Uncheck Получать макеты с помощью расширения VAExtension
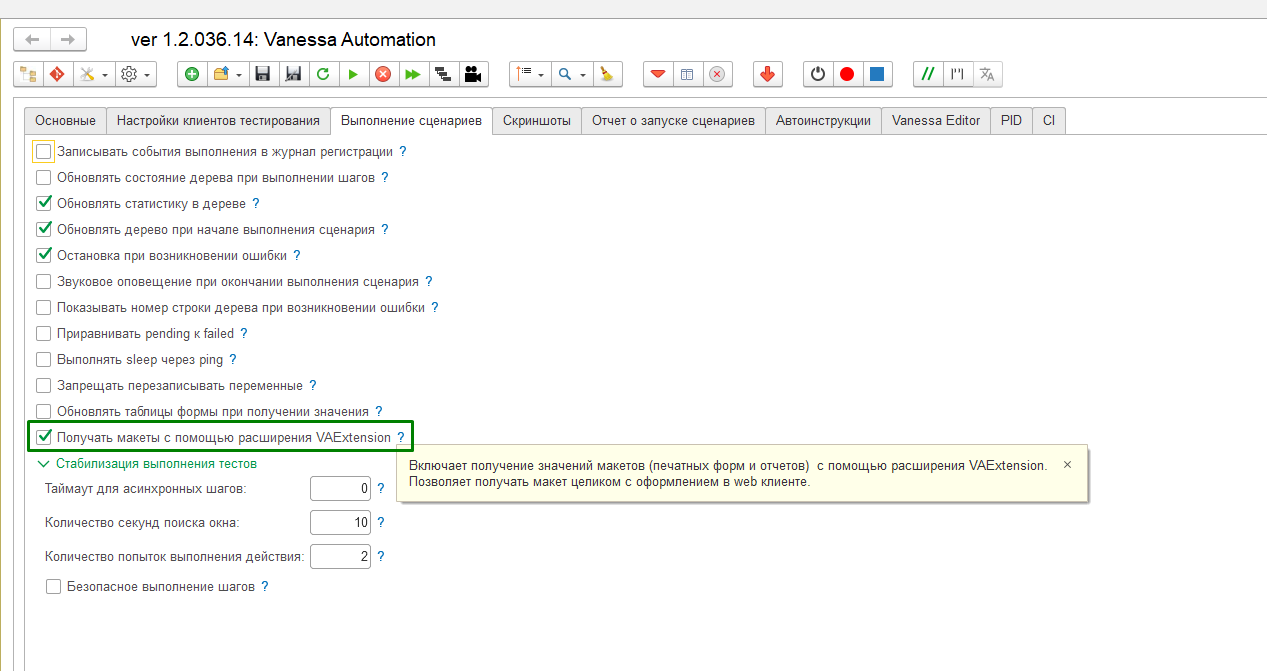Viewport: 1267px width, 671px height. [x=43, y=437]
